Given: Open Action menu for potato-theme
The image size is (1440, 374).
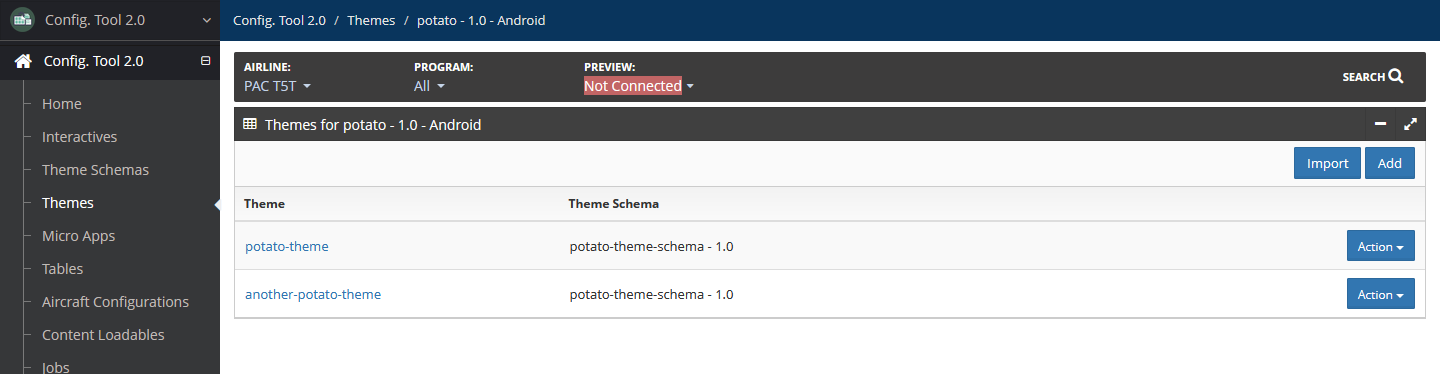Looking at the screenshot, I should click(1381, 246).
